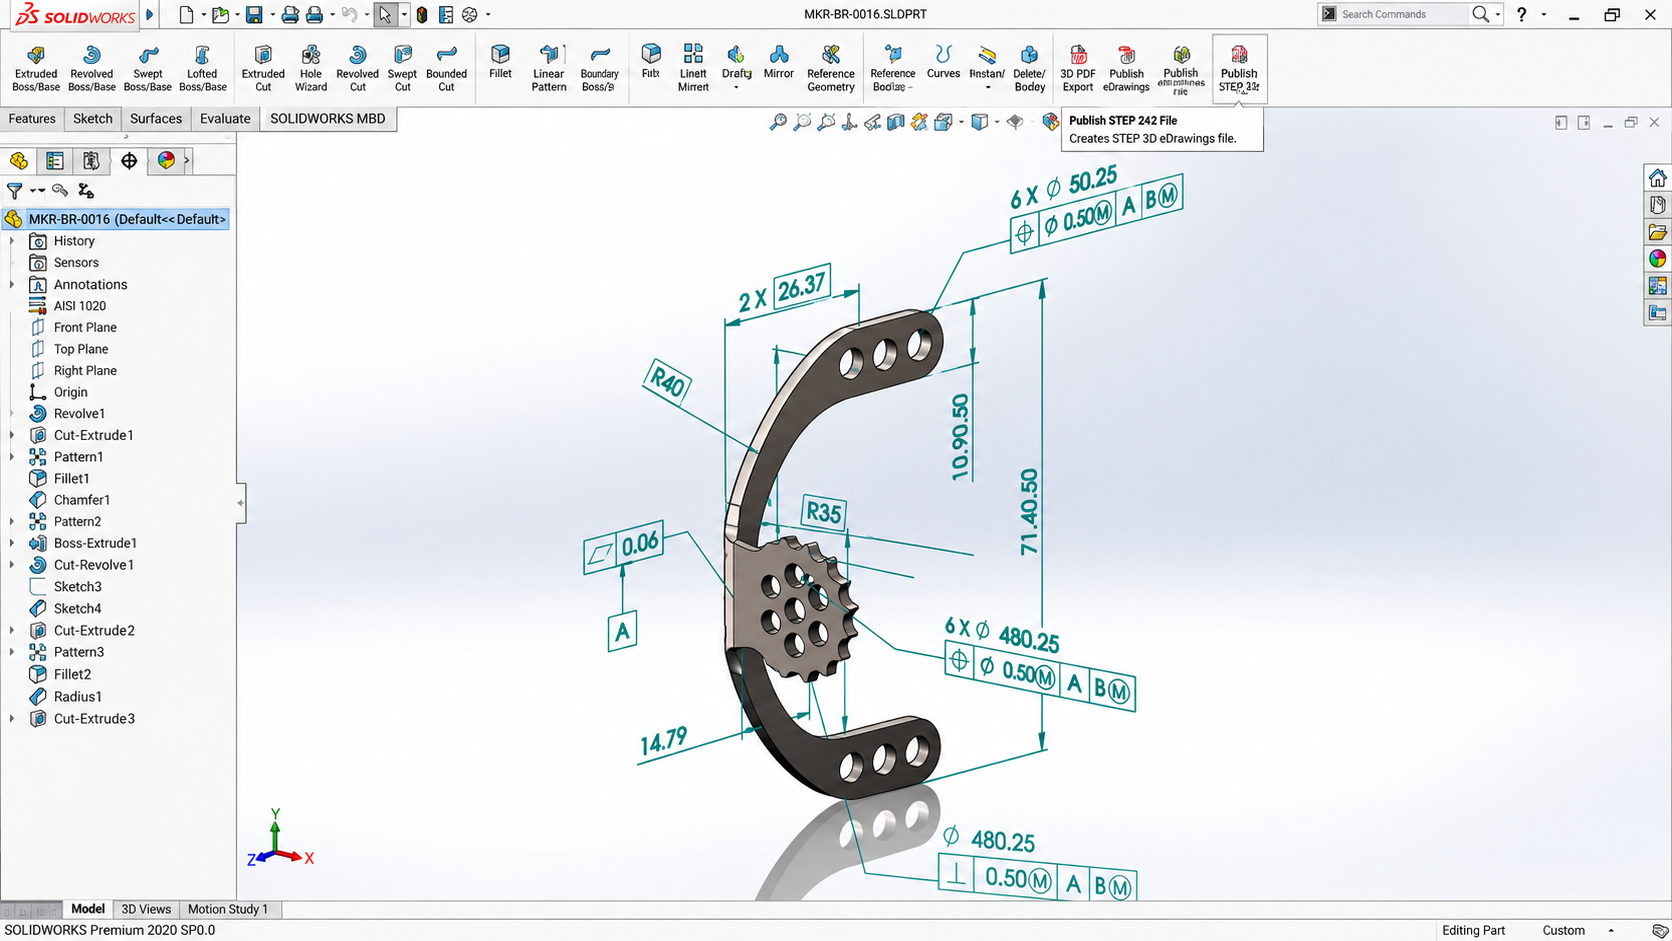Screen dimensions: 1672x941
Task: Switch to the Surfaces tab
Action: 156,118
